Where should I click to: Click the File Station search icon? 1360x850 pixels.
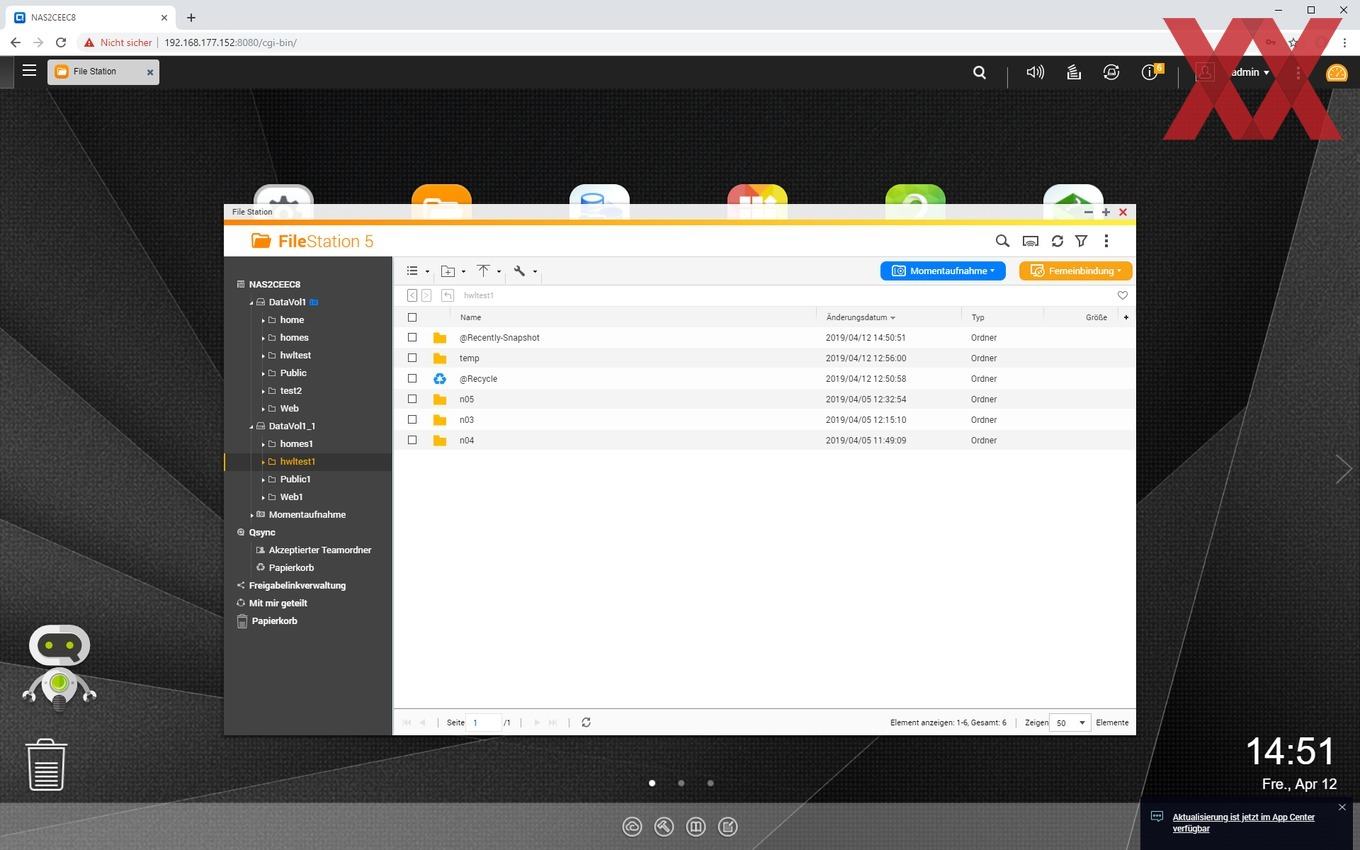[x=1002, y=241]
